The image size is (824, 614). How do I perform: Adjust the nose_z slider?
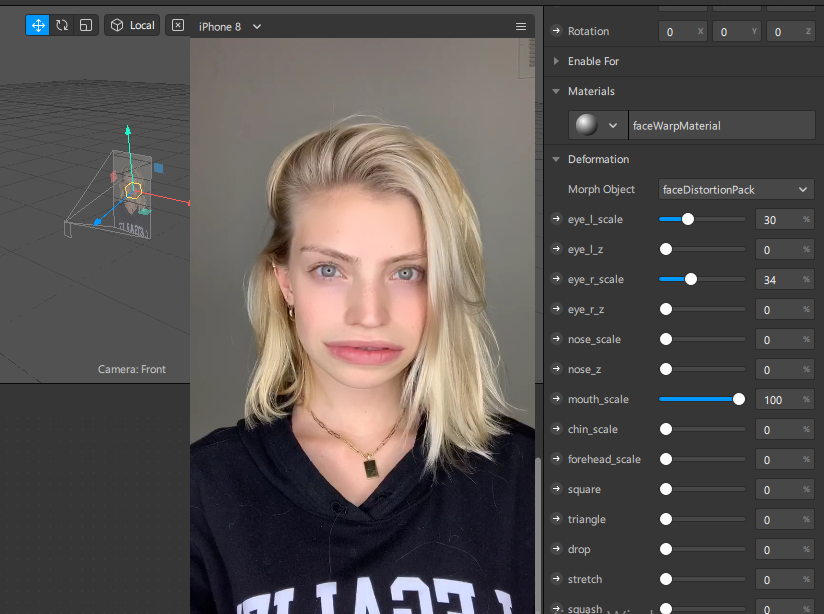click(x=703, y=369)
